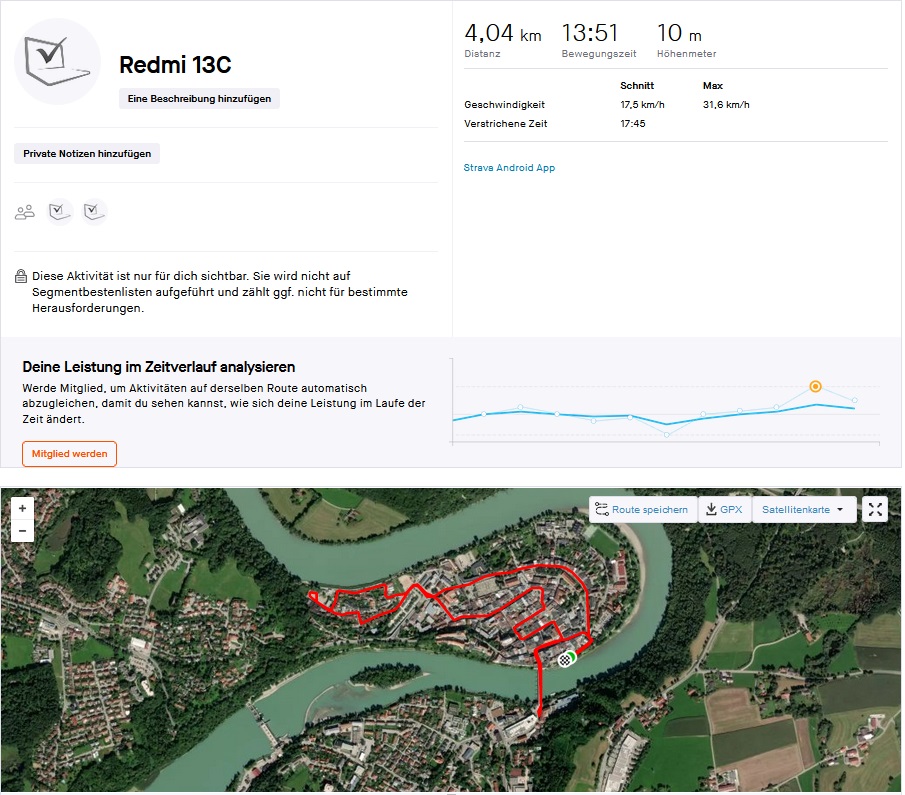Screen dimensions: 905x795
Task: Click the 'Höhenmeter' label
Action: 686,54
